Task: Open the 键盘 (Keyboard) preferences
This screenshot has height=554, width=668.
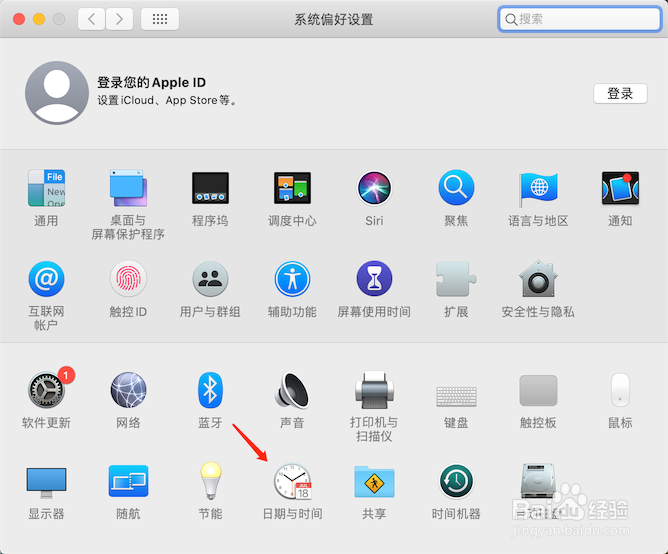Action: (456, 396)
